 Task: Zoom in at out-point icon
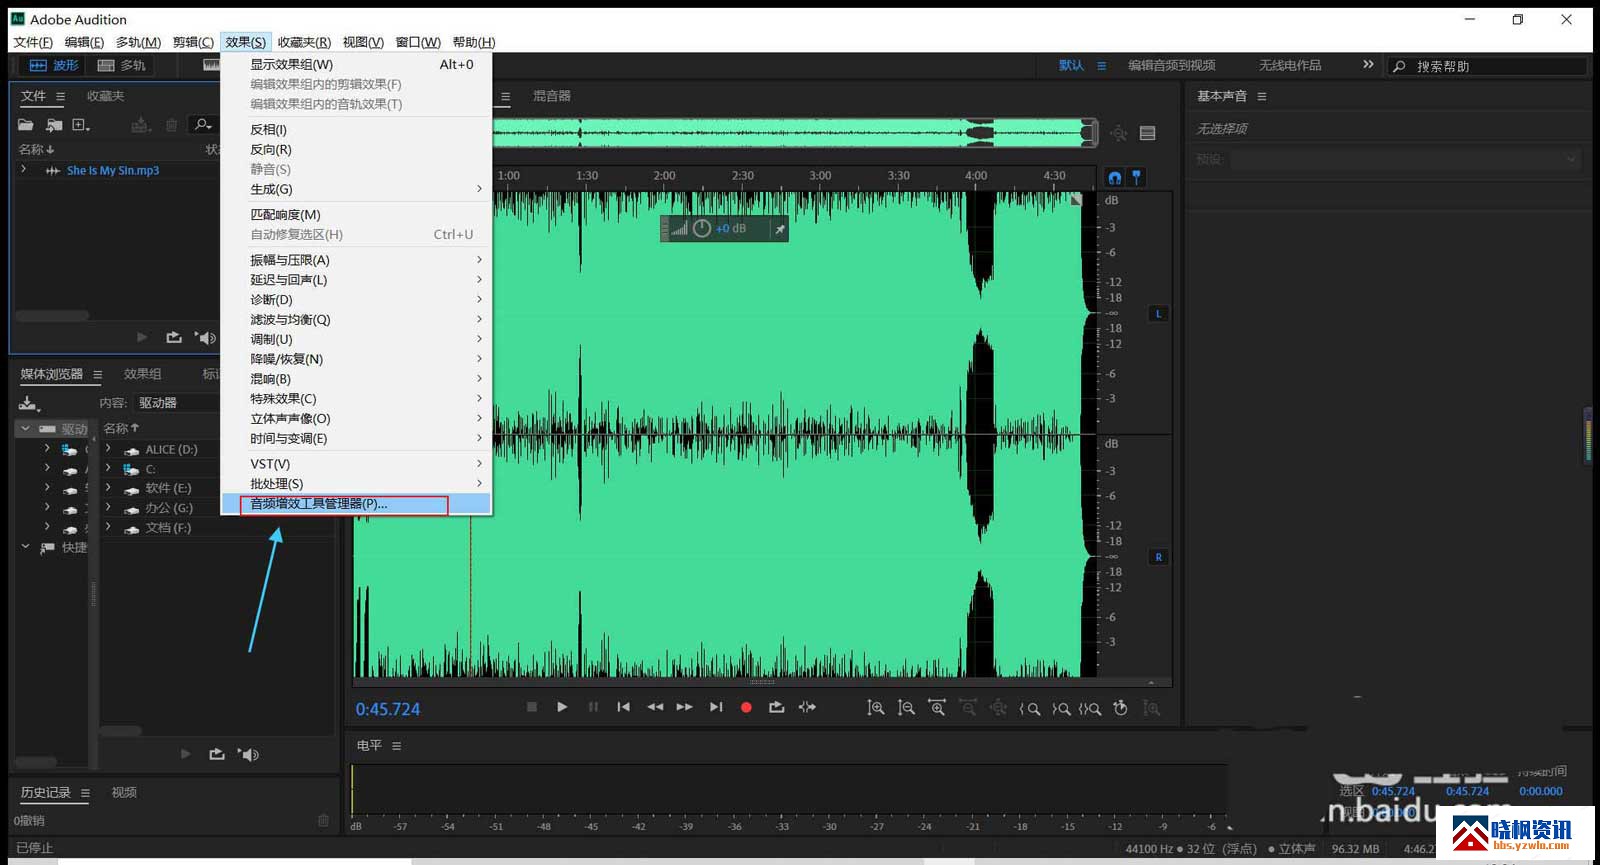[1061, 708]
